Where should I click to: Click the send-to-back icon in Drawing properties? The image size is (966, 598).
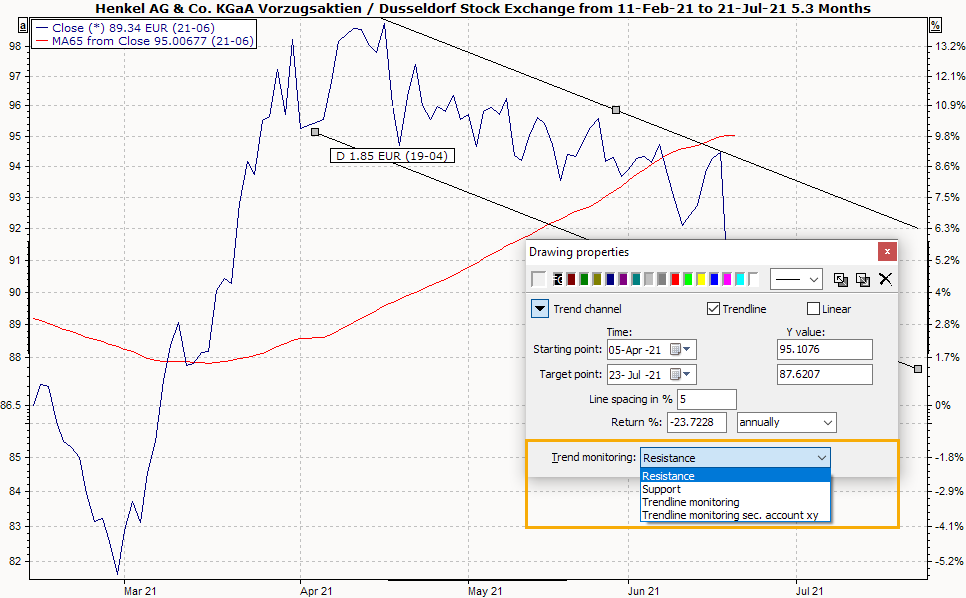point(864,280)
